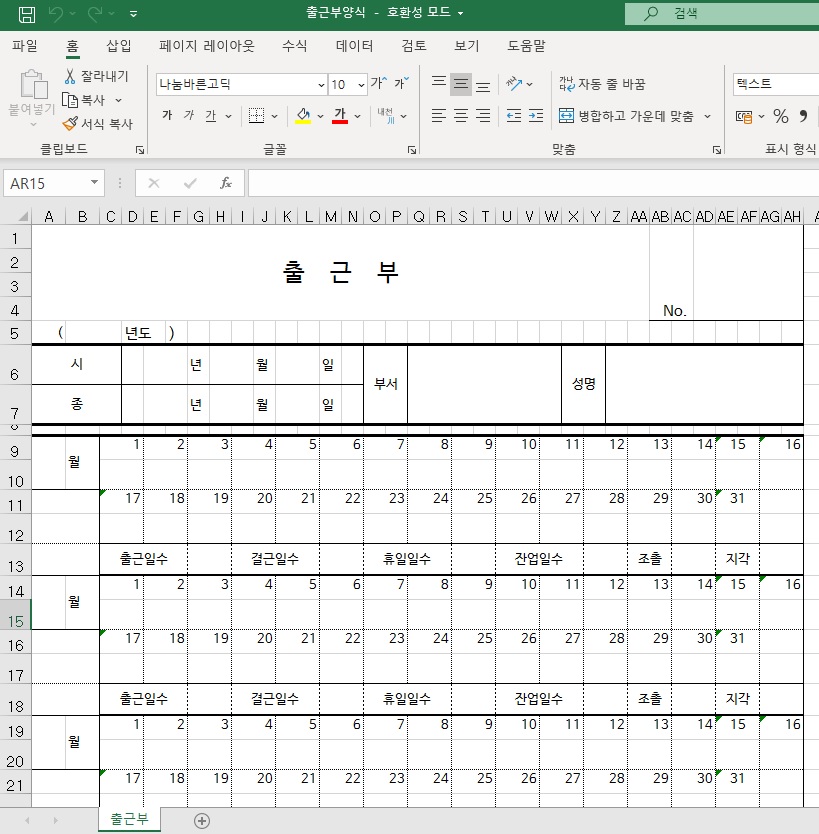Viewport: 819px width, 834px height.
Task: Activate 서식 복사 format painter
Action: [97, 124]
